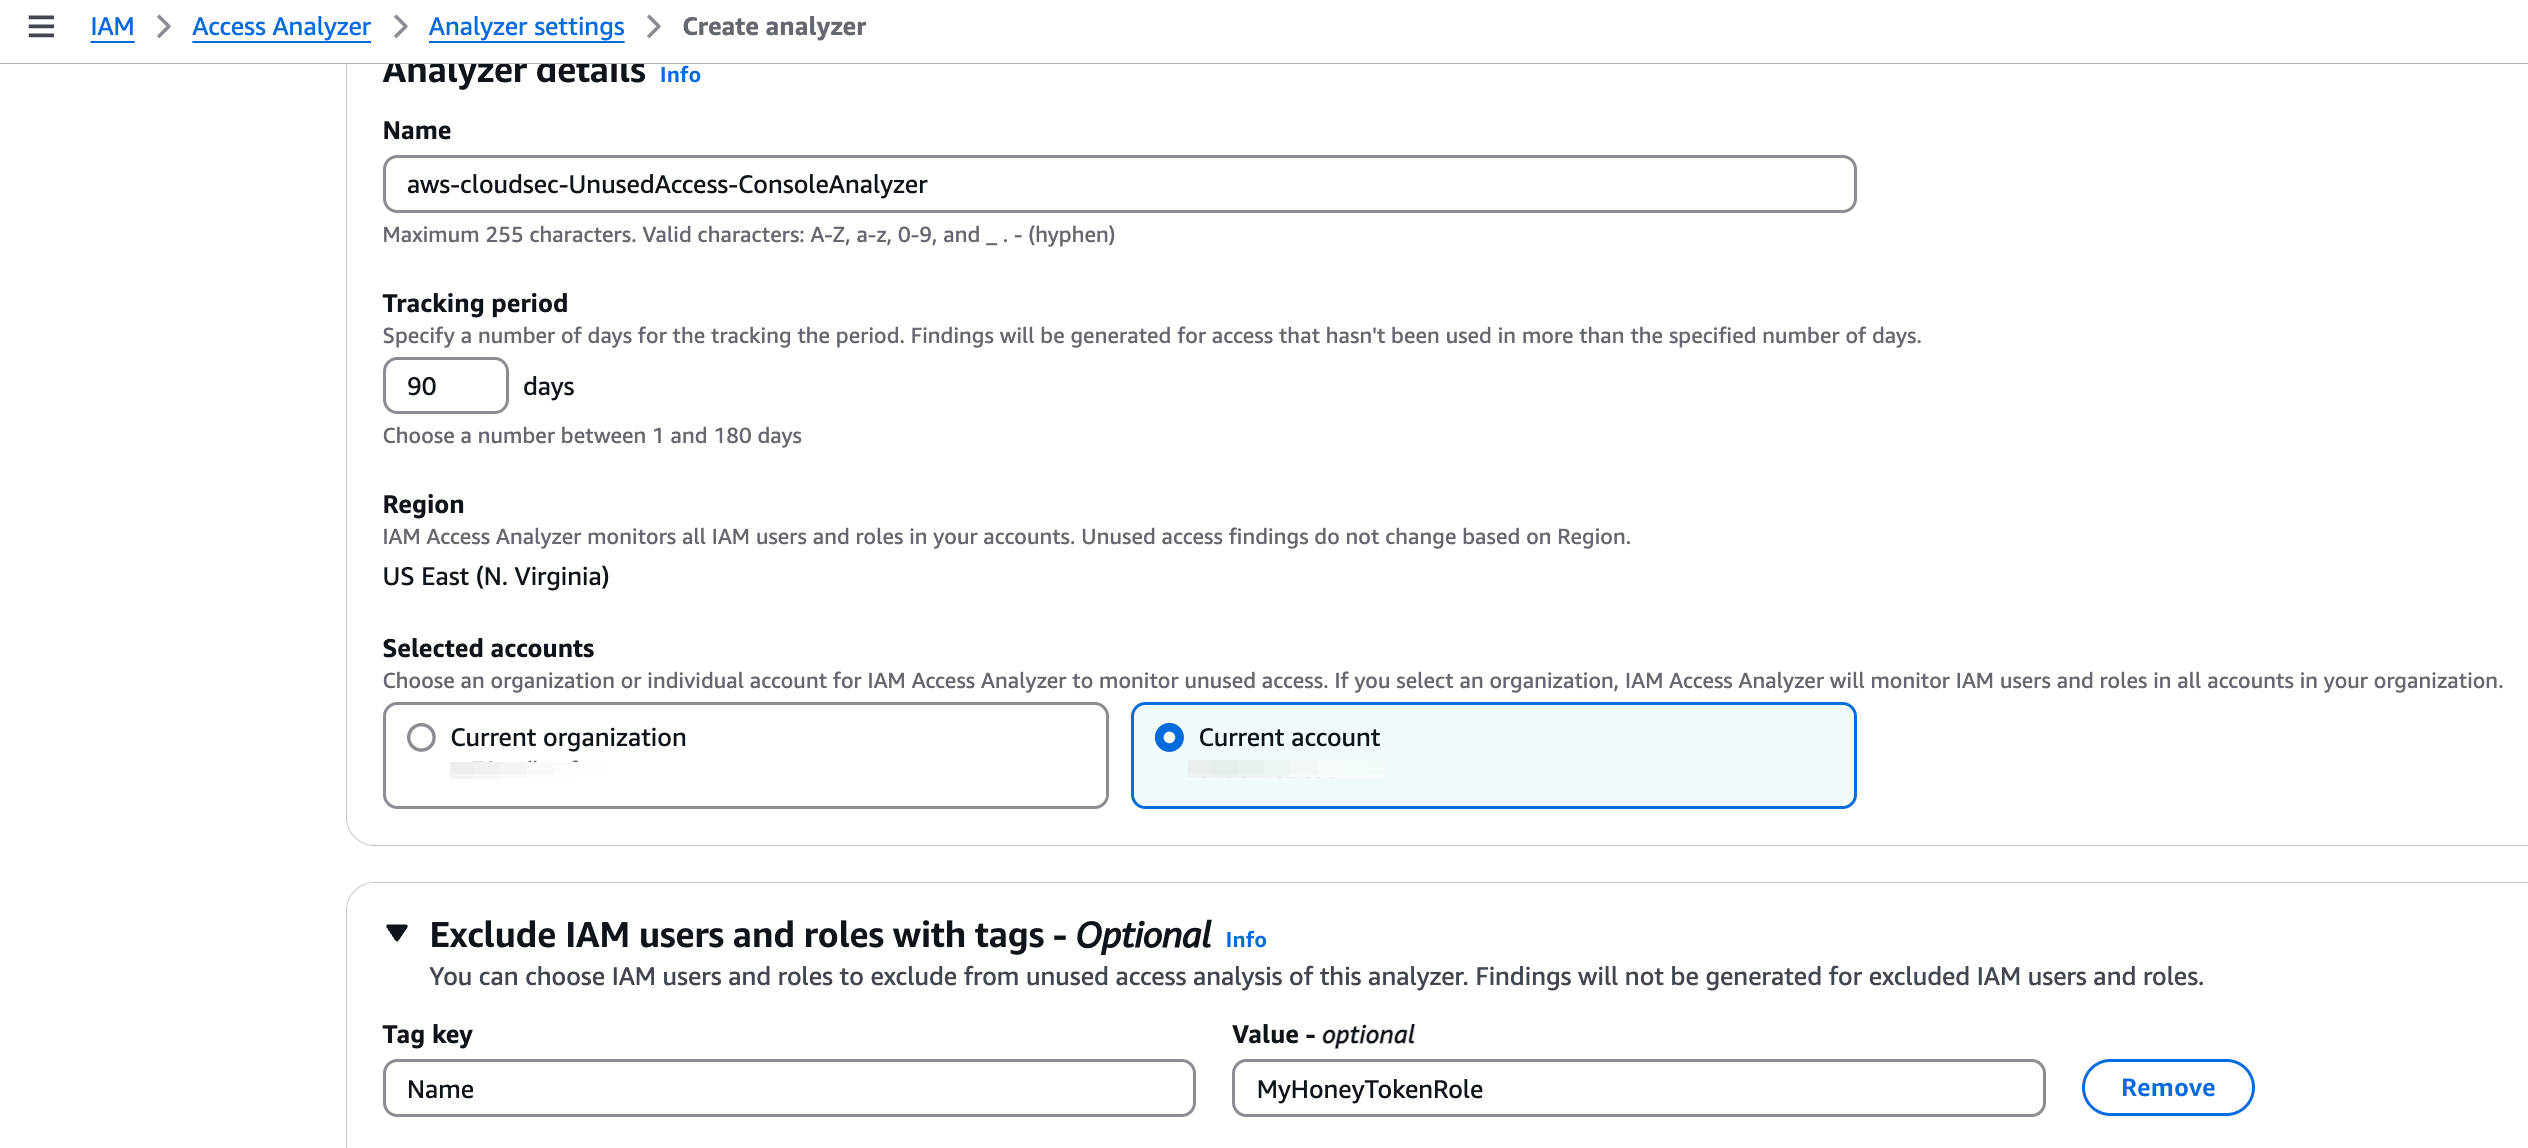
Task: Click the 'Tracking period' label
Action: point(475,303)
